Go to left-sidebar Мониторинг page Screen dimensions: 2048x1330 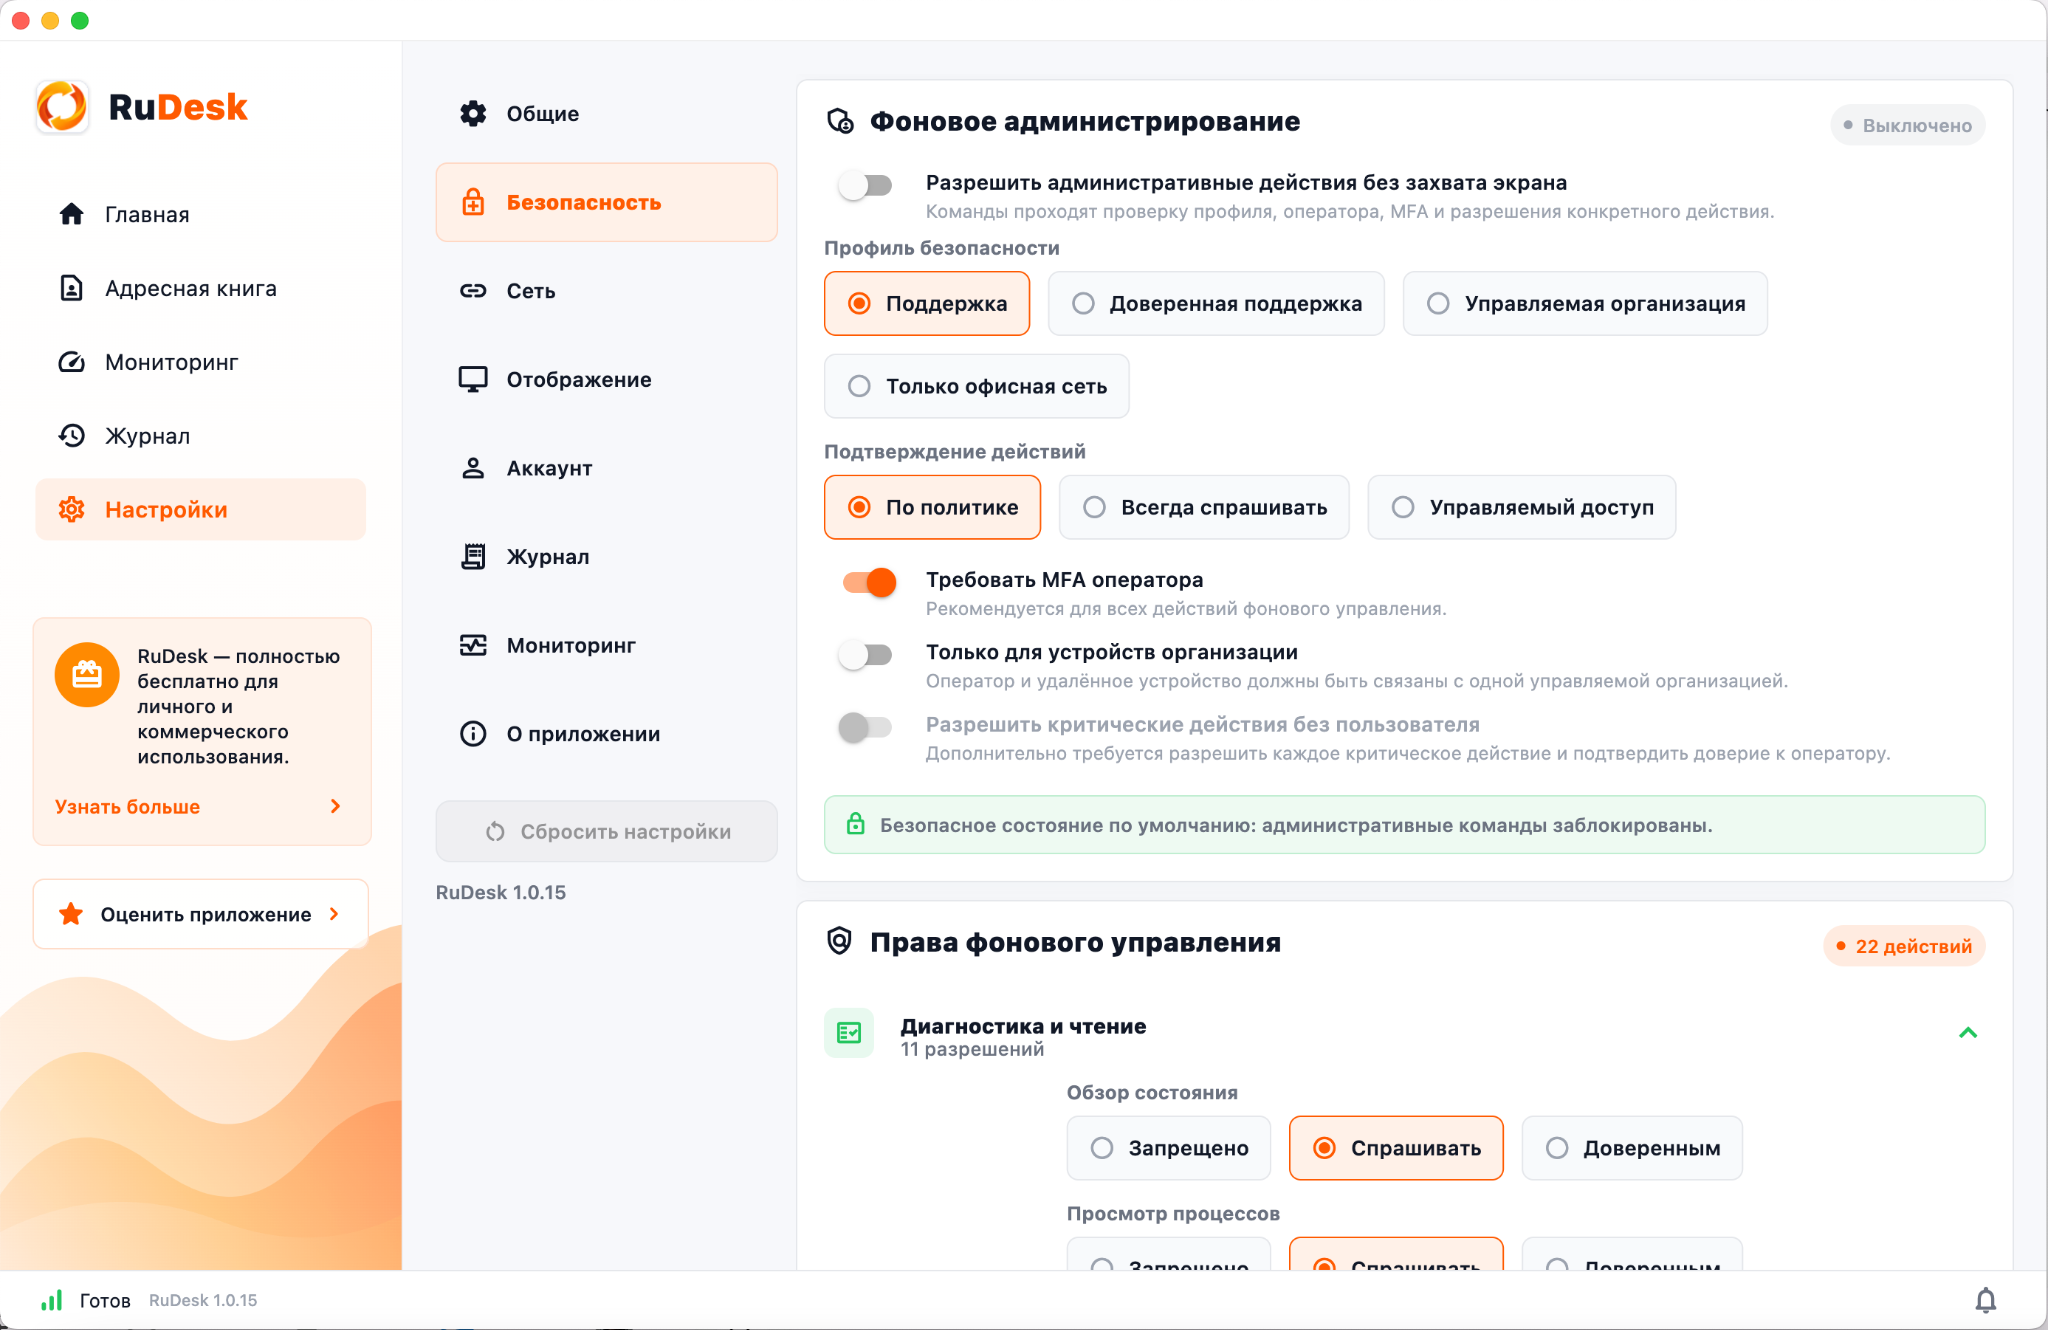201,362
